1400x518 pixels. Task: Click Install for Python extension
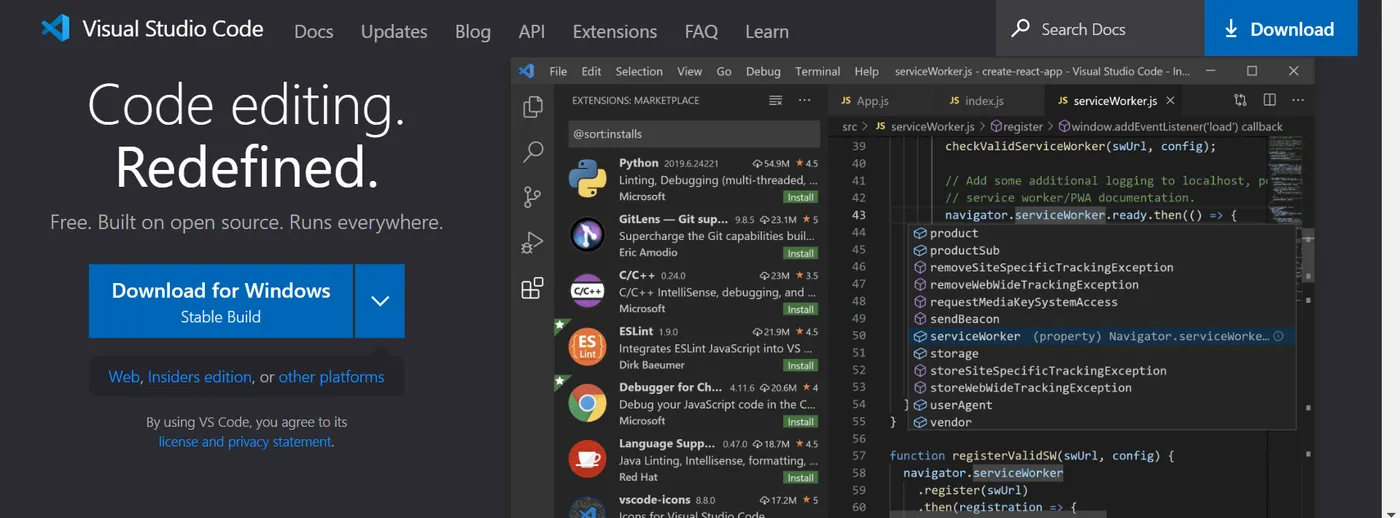[801, 197]
